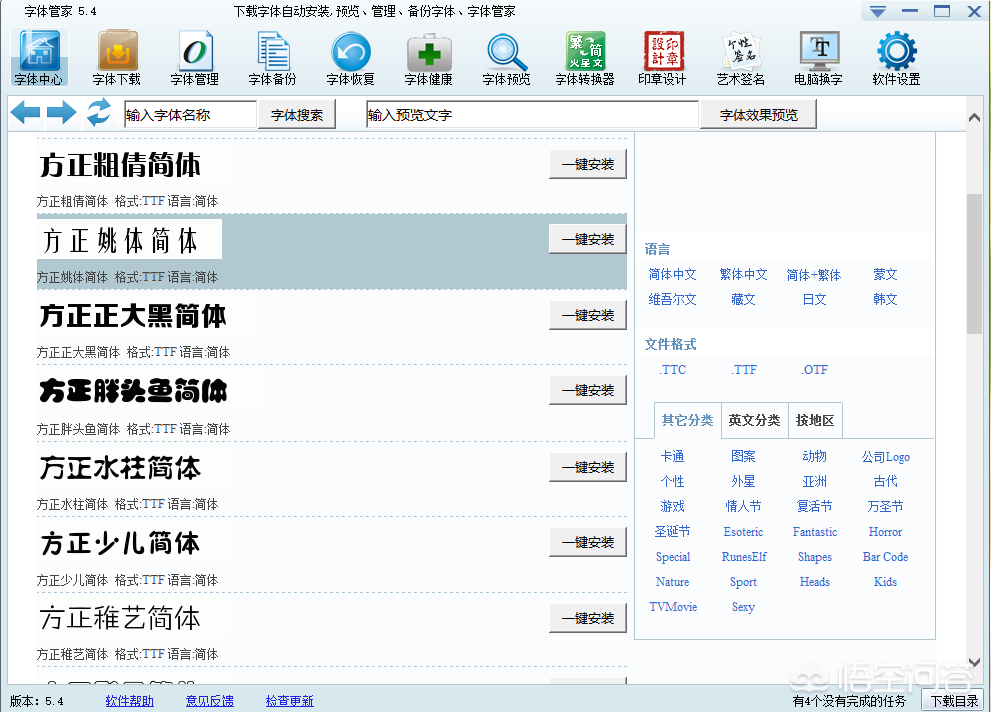
Task: Open the 软件帮助 link
Action: point(130,701)
